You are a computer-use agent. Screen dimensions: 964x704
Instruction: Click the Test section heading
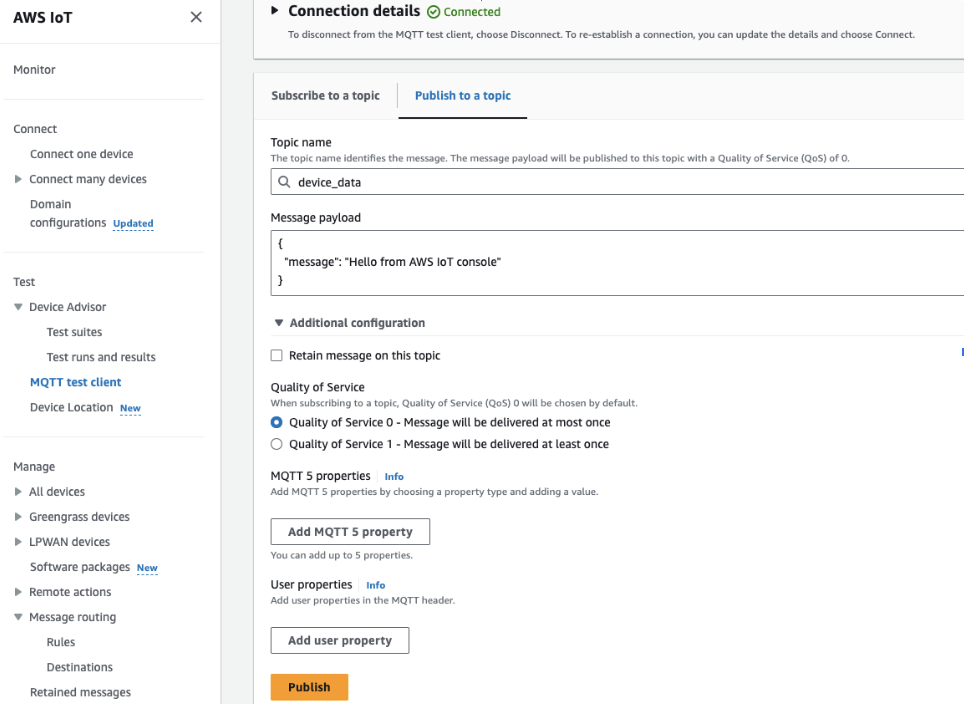24,282
